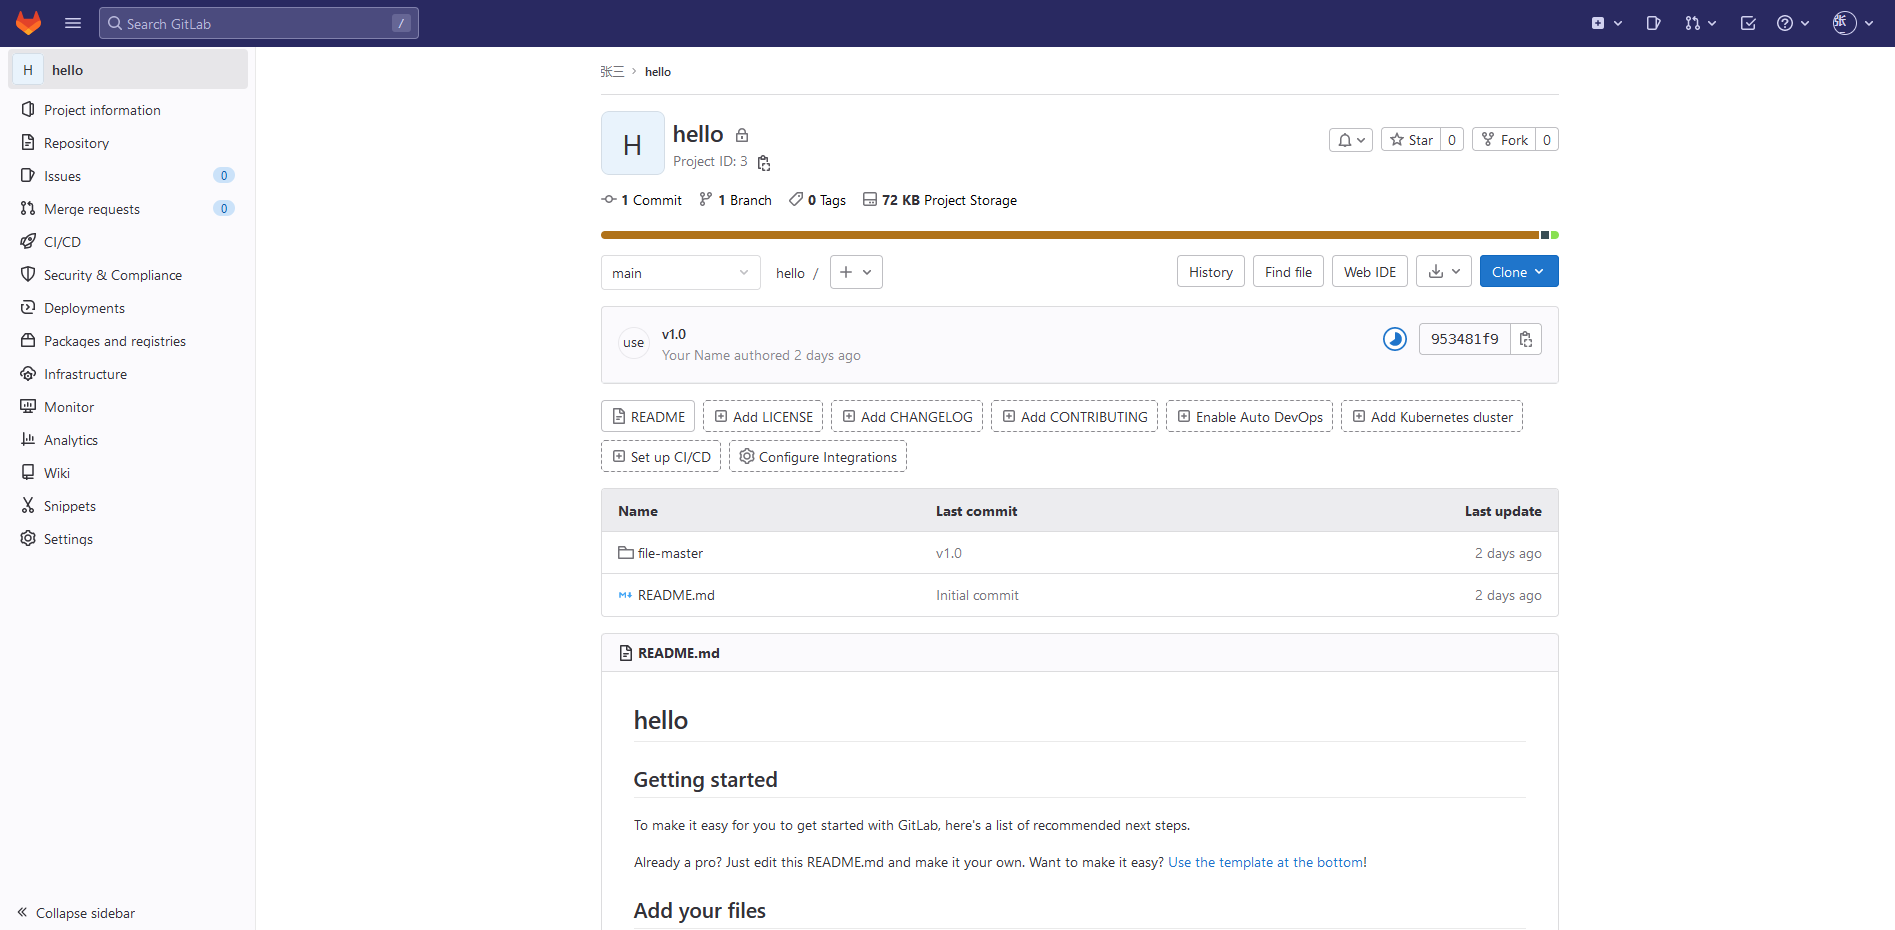The image size is (1895, 930).
Task: Open the add file plus dropdown
Action: [x=856, y=272]
